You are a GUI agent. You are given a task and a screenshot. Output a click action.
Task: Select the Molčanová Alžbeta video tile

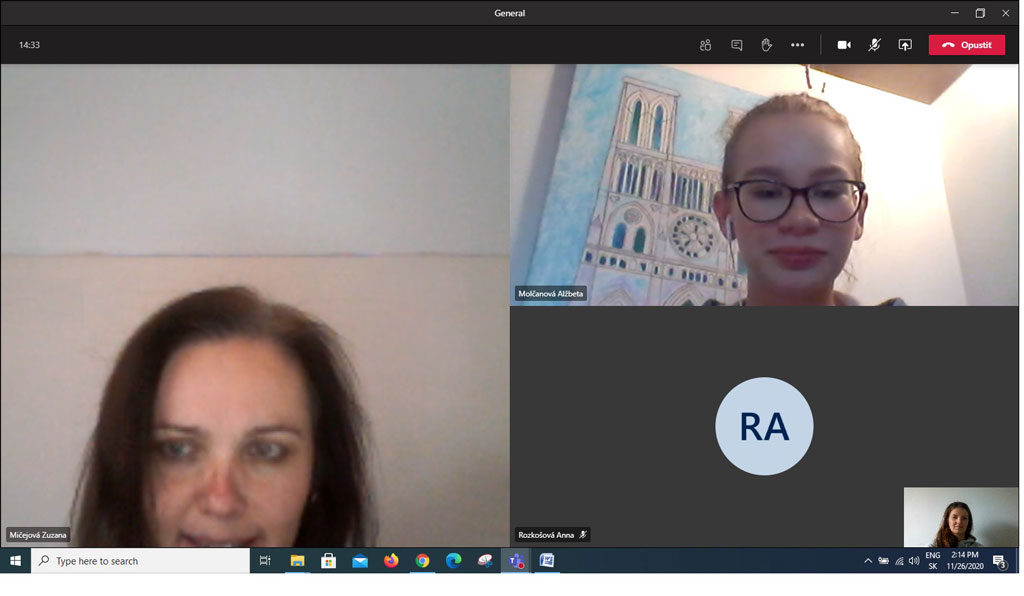764,185
